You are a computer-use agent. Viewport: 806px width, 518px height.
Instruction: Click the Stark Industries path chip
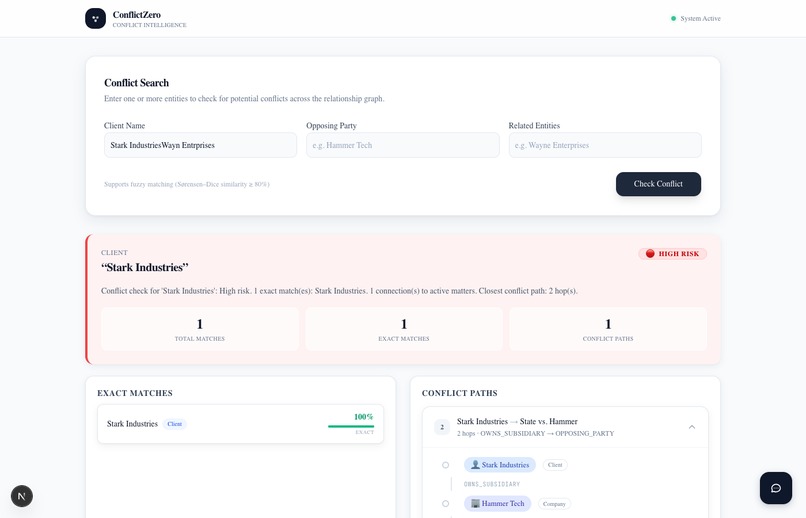click(x=500, y=465)
